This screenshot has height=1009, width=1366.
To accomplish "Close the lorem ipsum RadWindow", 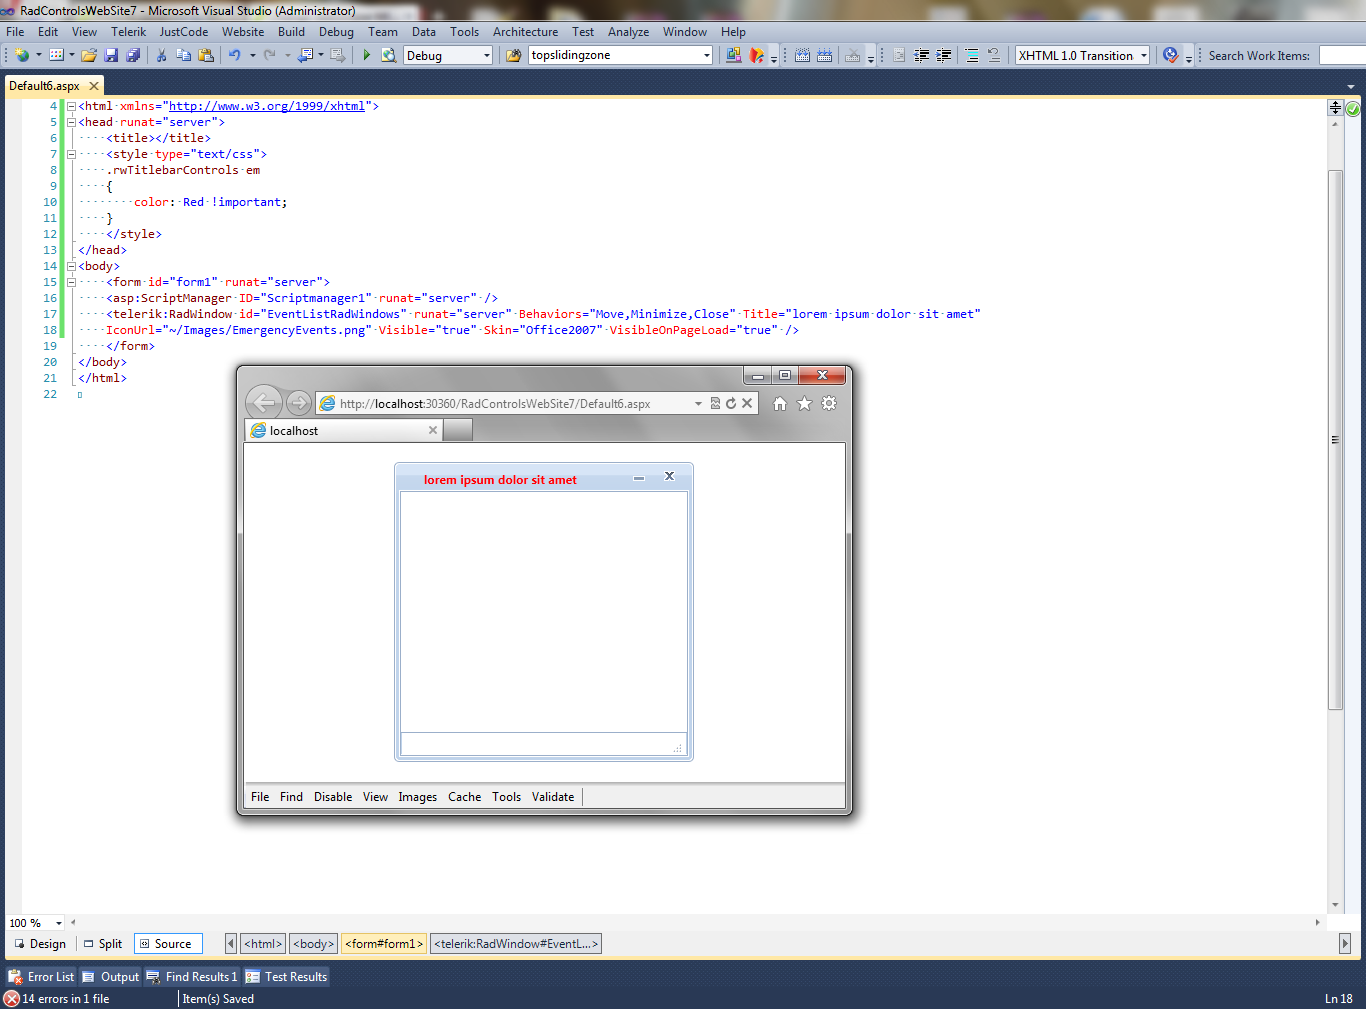I will 670,476.
